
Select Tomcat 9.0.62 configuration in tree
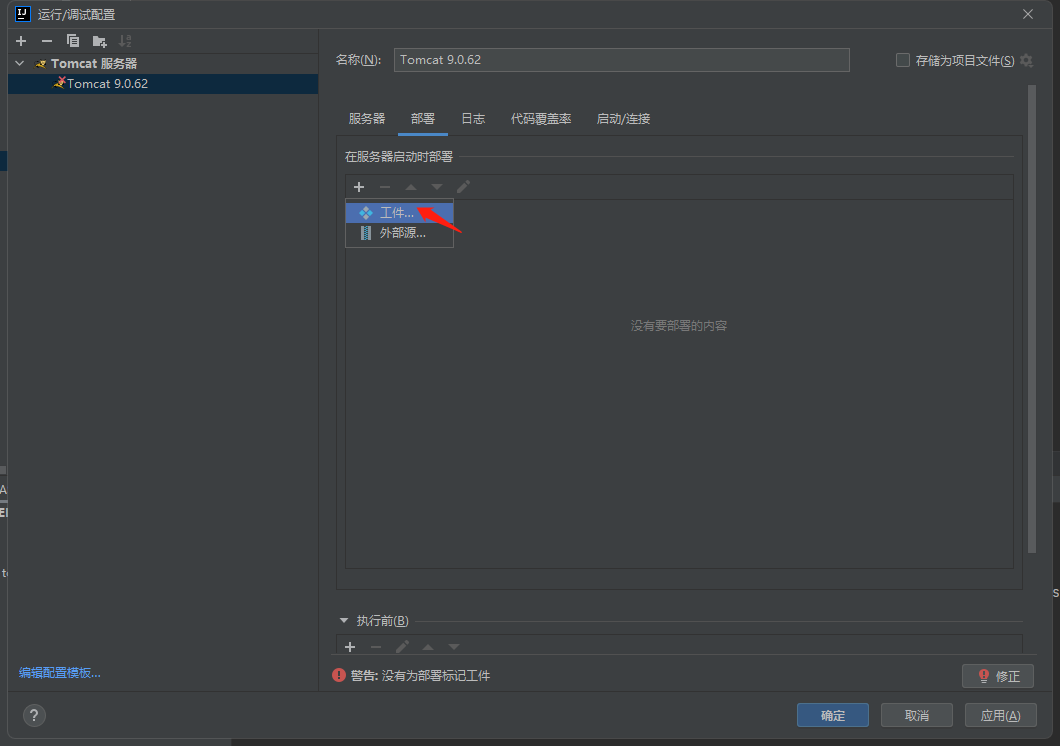163,84
